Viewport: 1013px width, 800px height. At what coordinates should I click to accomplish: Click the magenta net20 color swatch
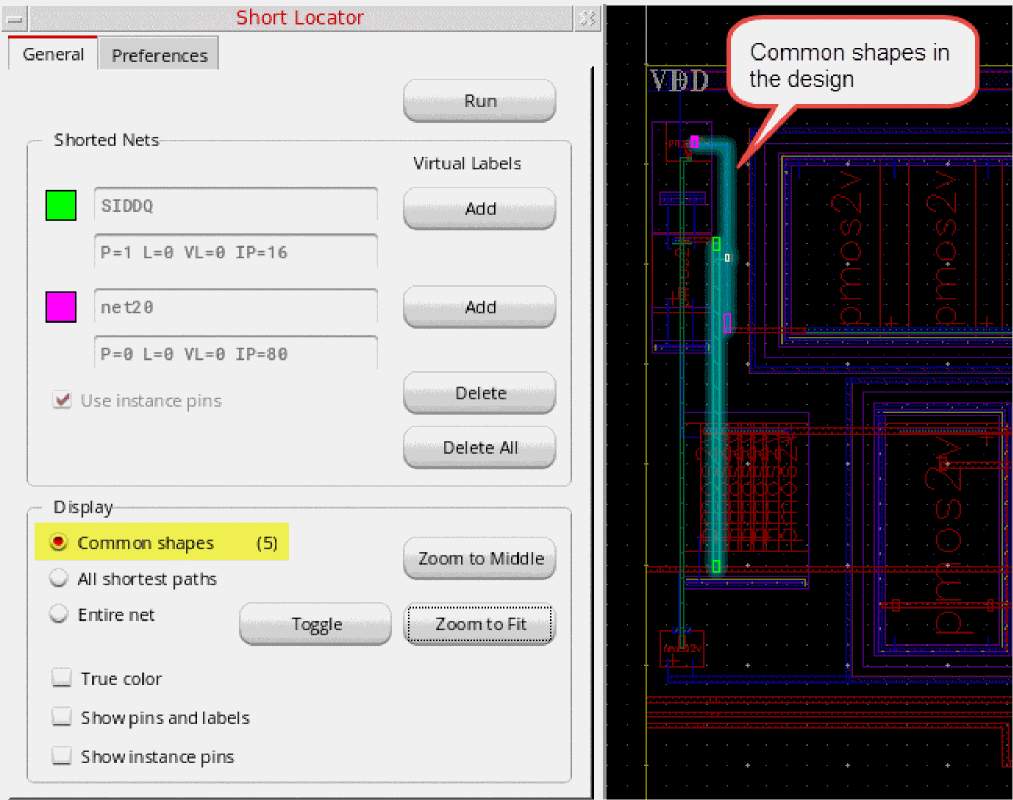coord(61,307)
